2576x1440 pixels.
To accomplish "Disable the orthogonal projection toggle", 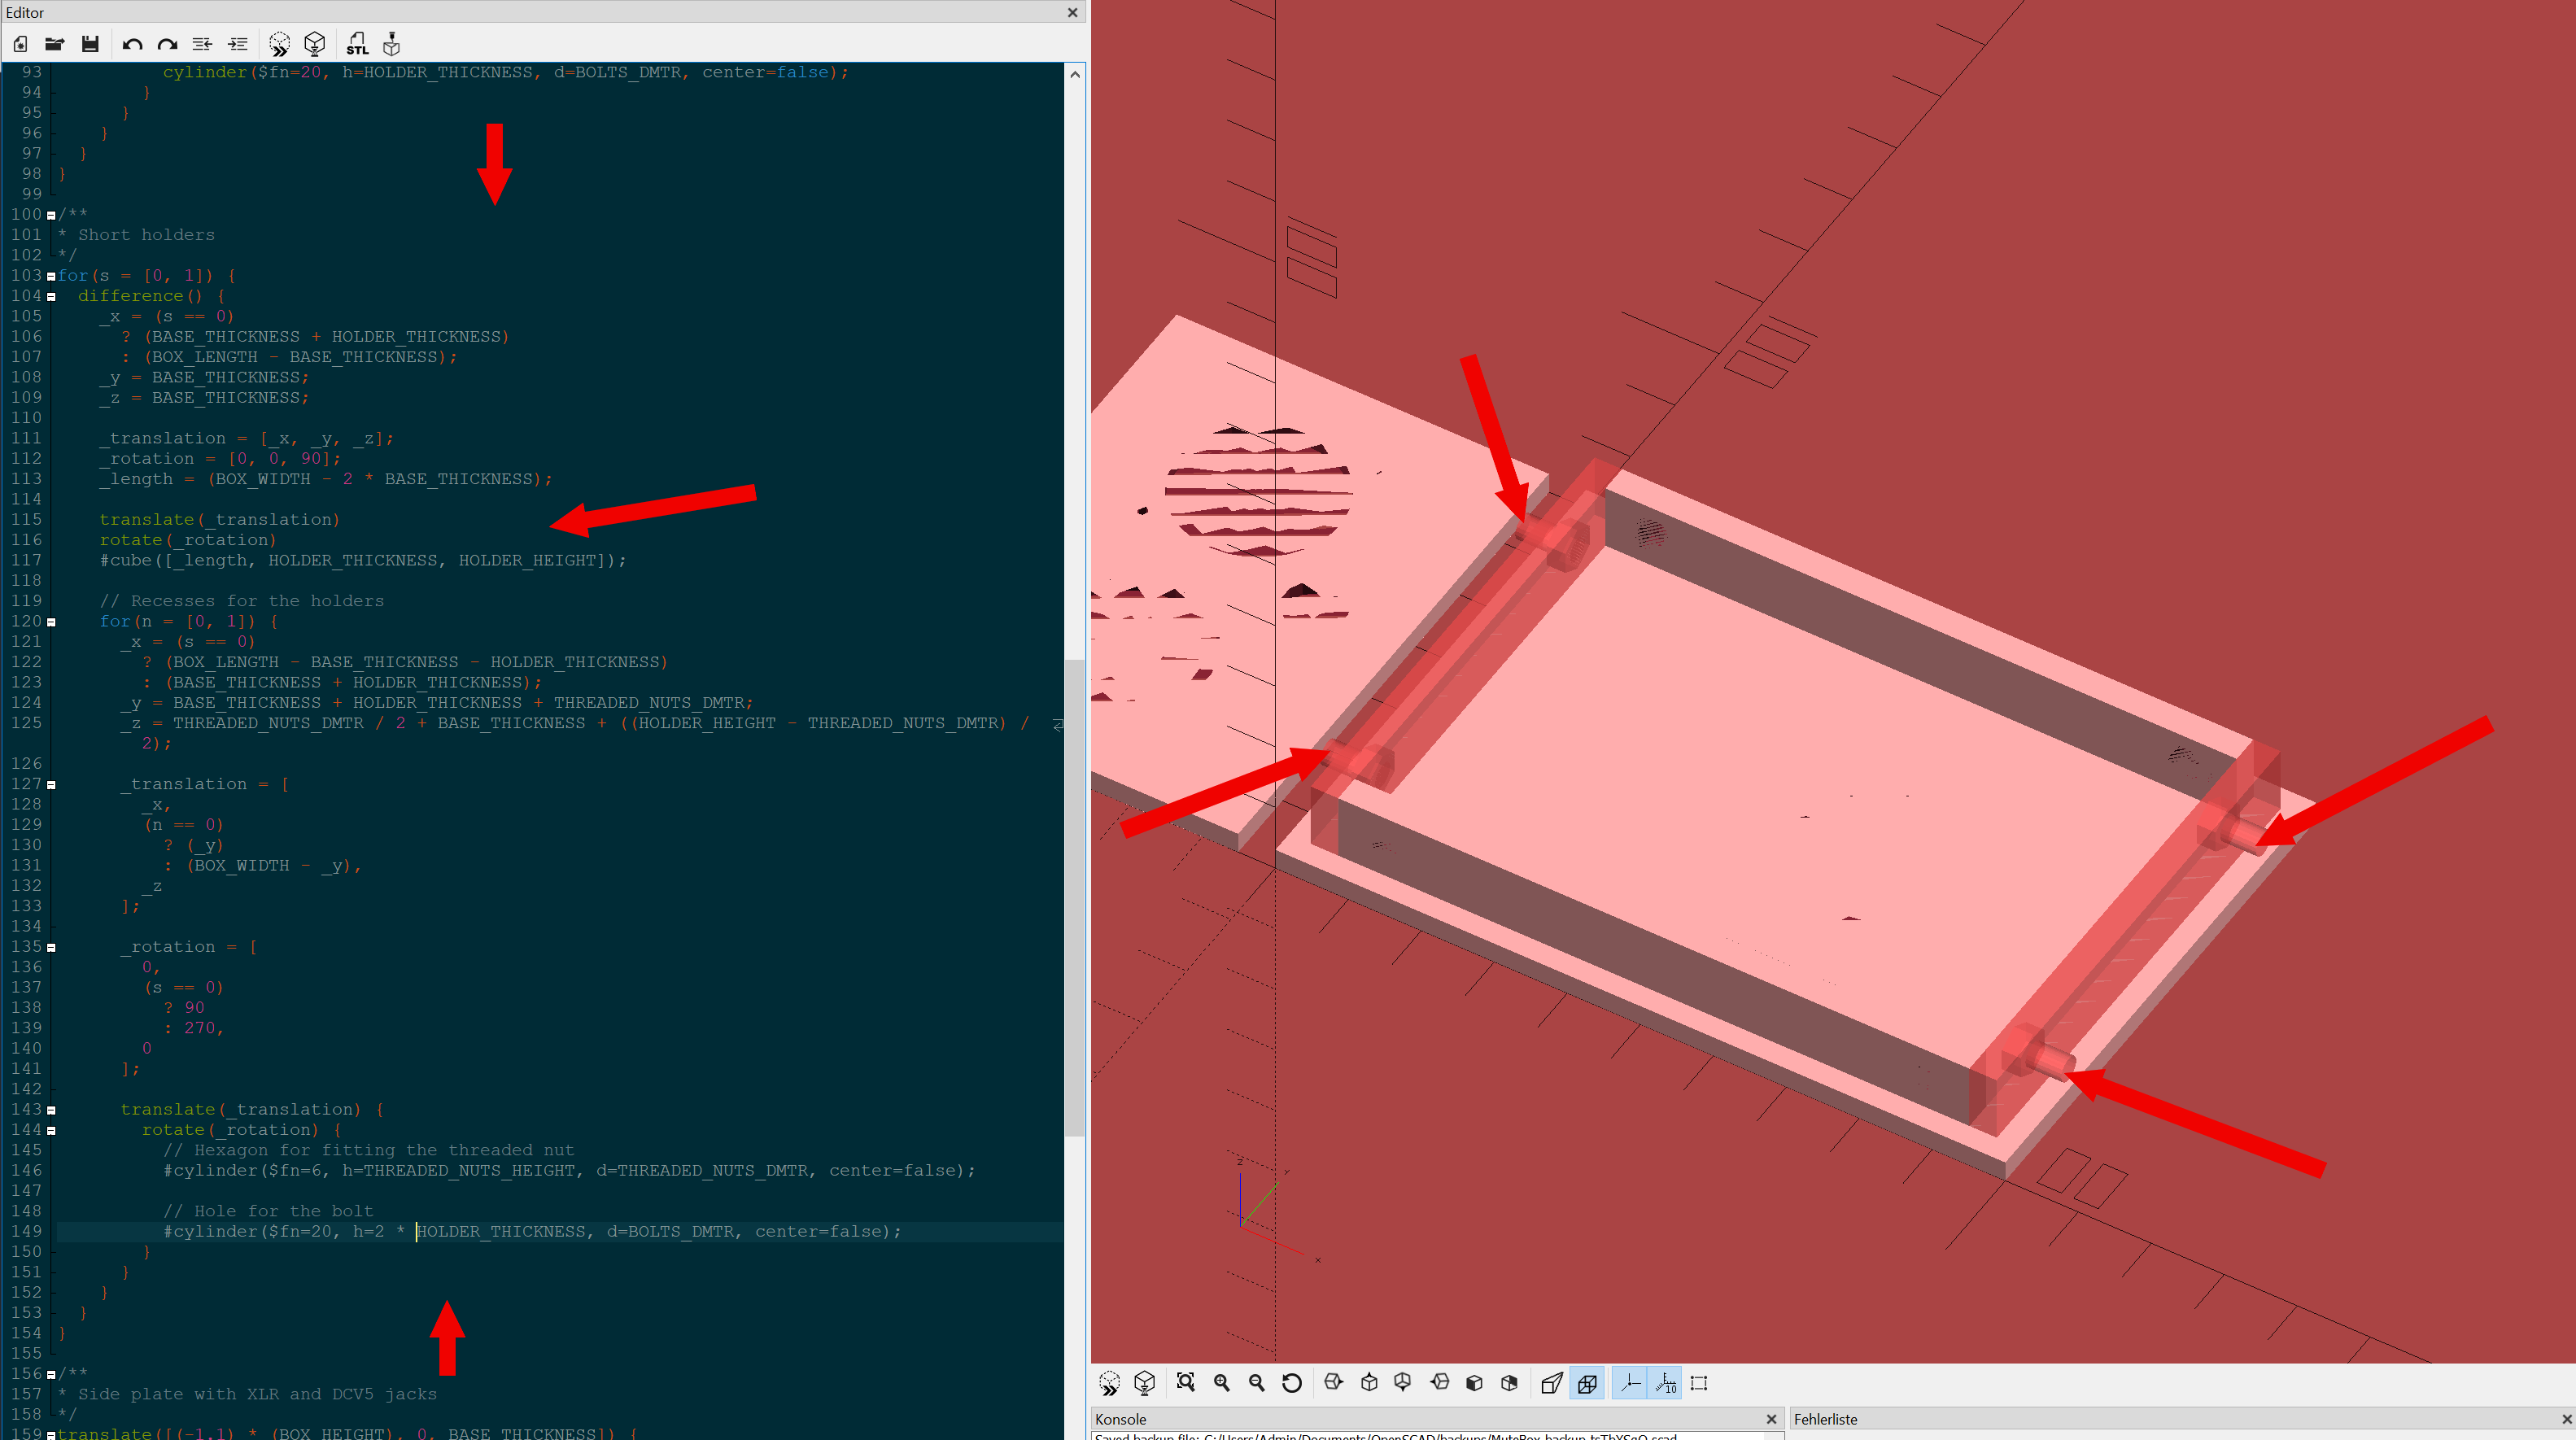I will [x=1588, y=1383].
